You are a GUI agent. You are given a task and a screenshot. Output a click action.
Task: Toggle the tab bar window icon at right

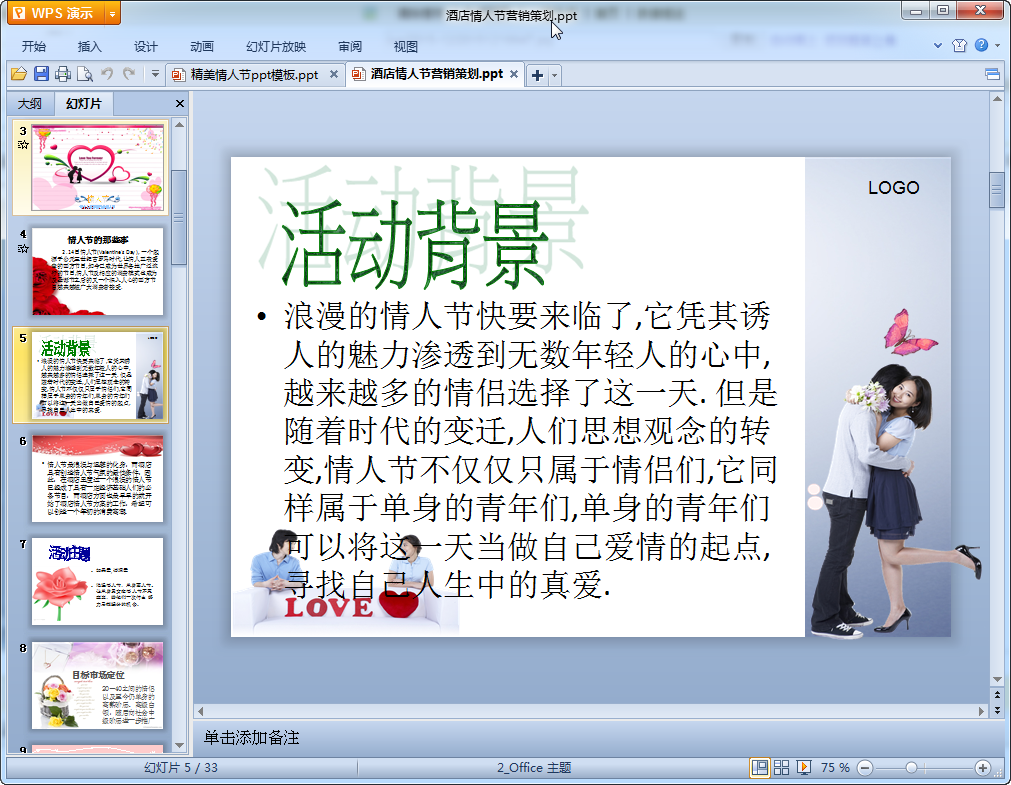click(x=993, y=74)
